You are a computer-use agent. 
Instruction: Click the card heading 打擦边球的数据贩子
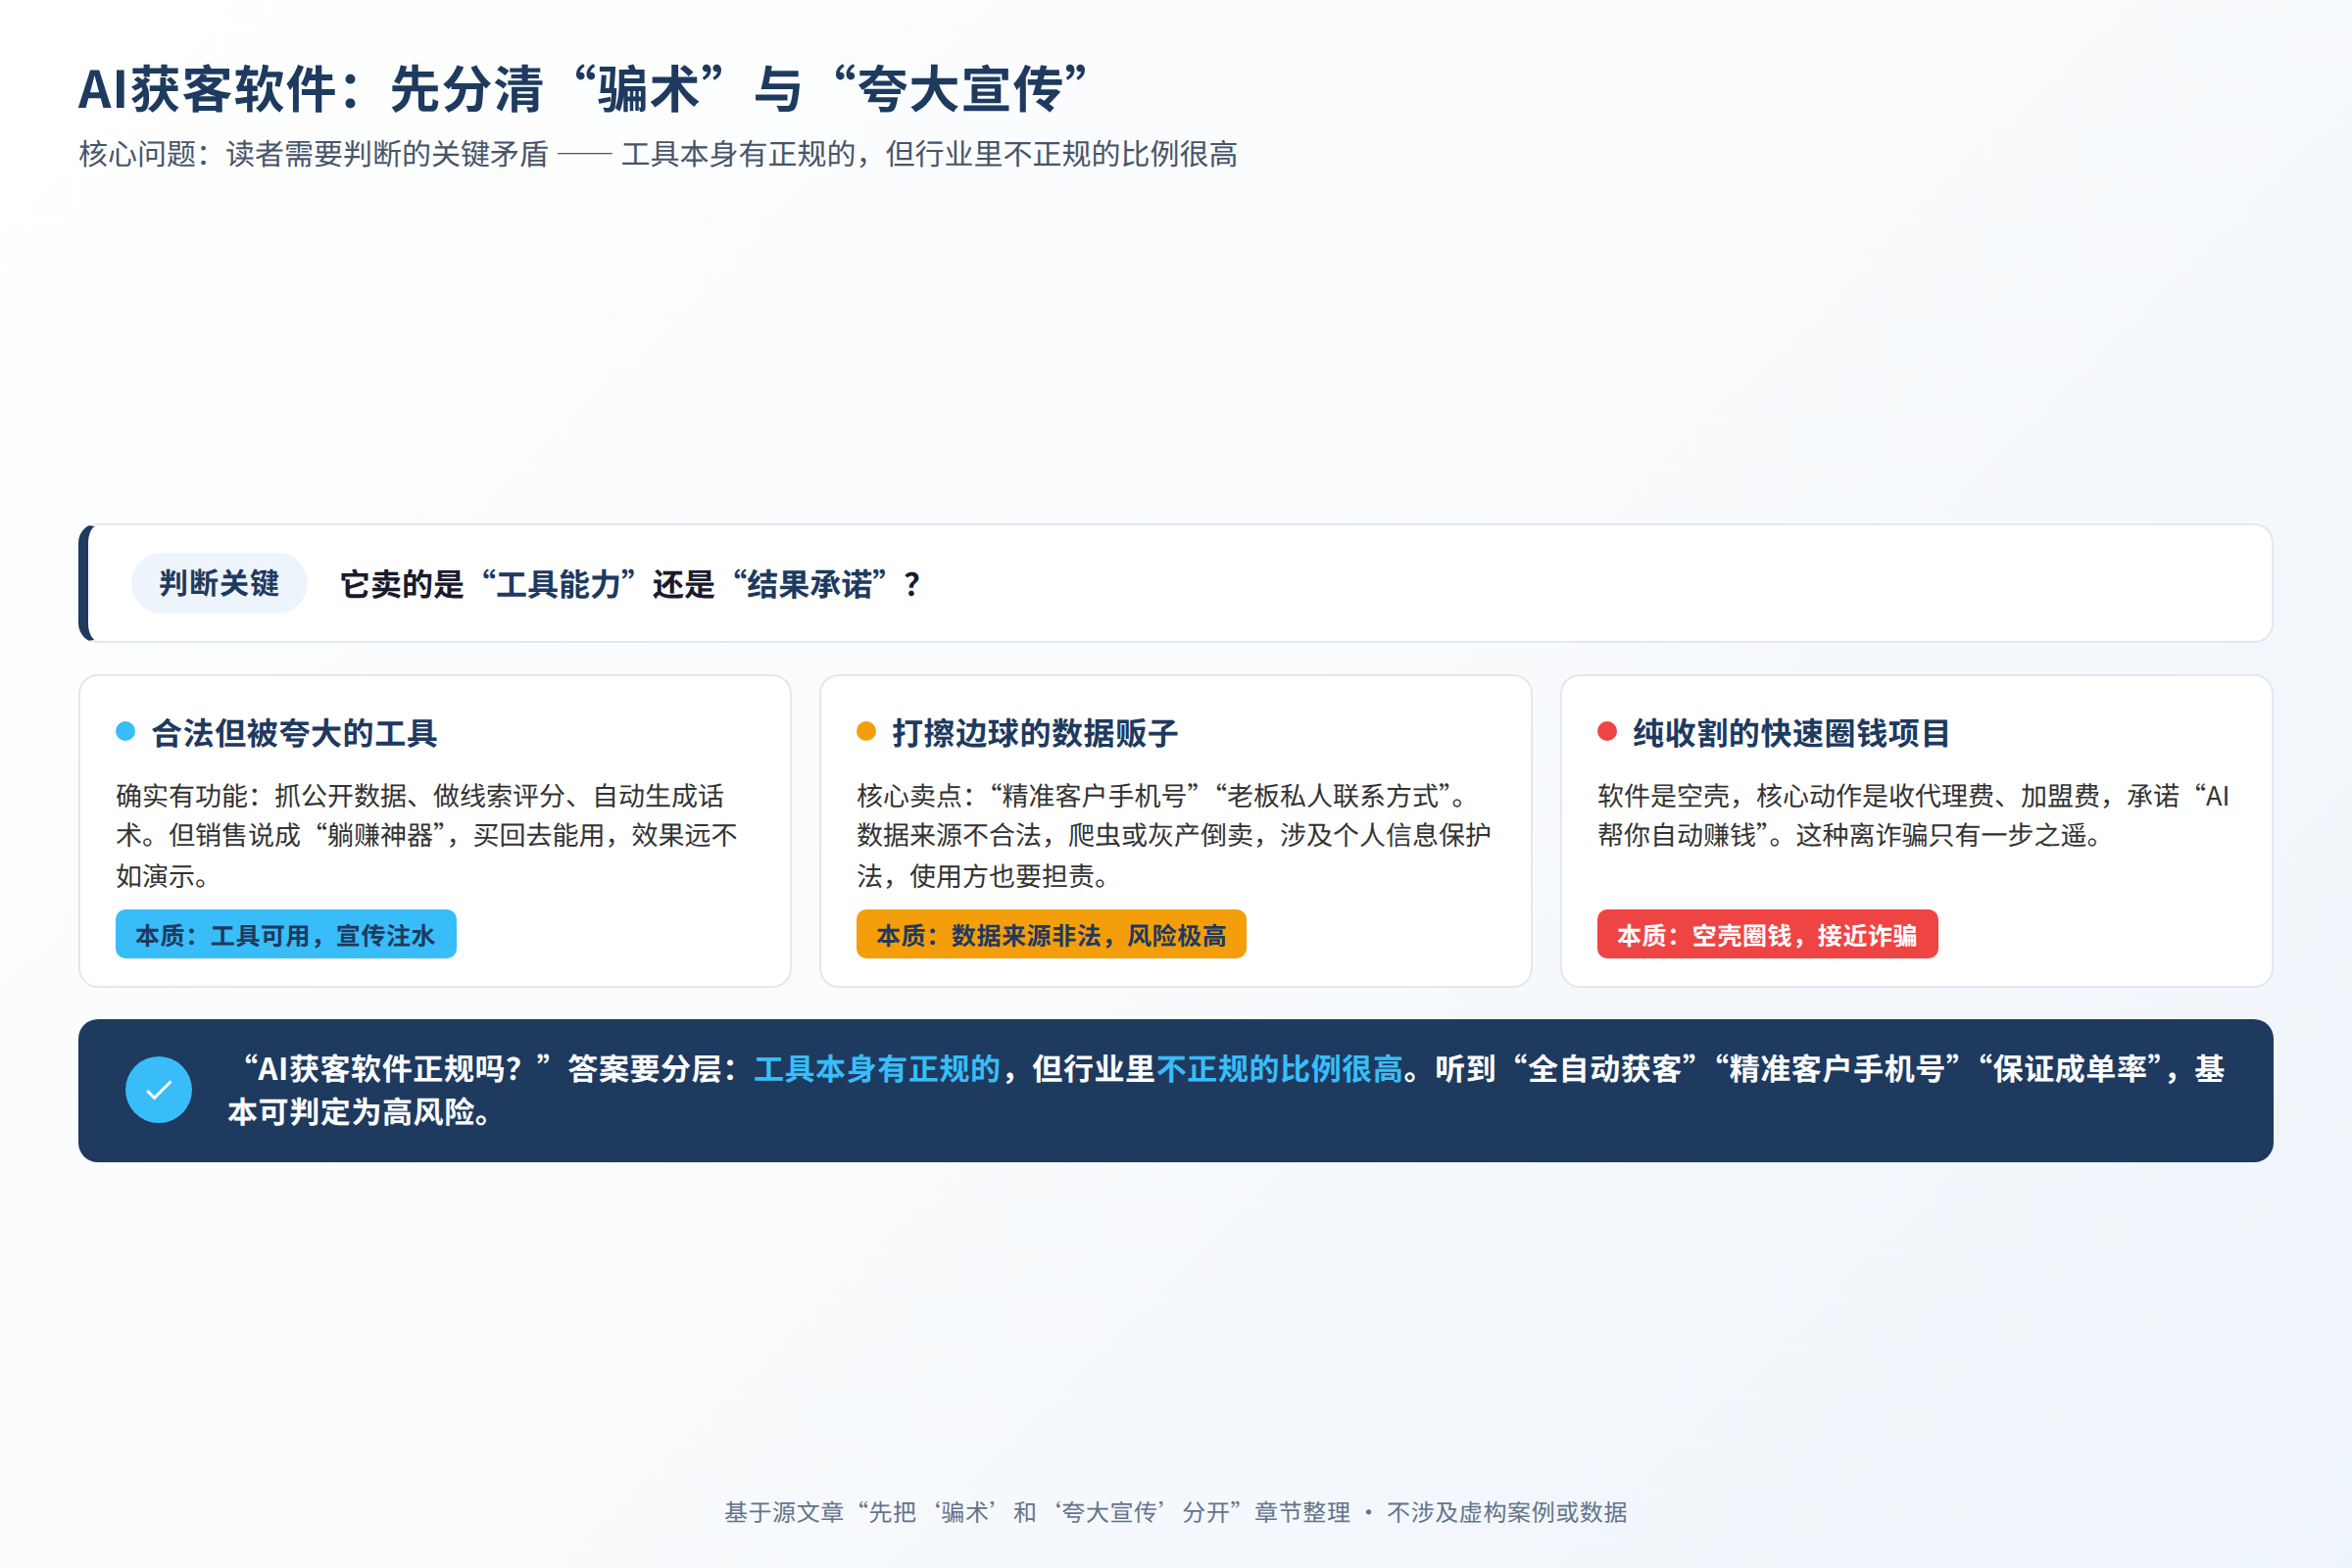[x=1035, y=733]
